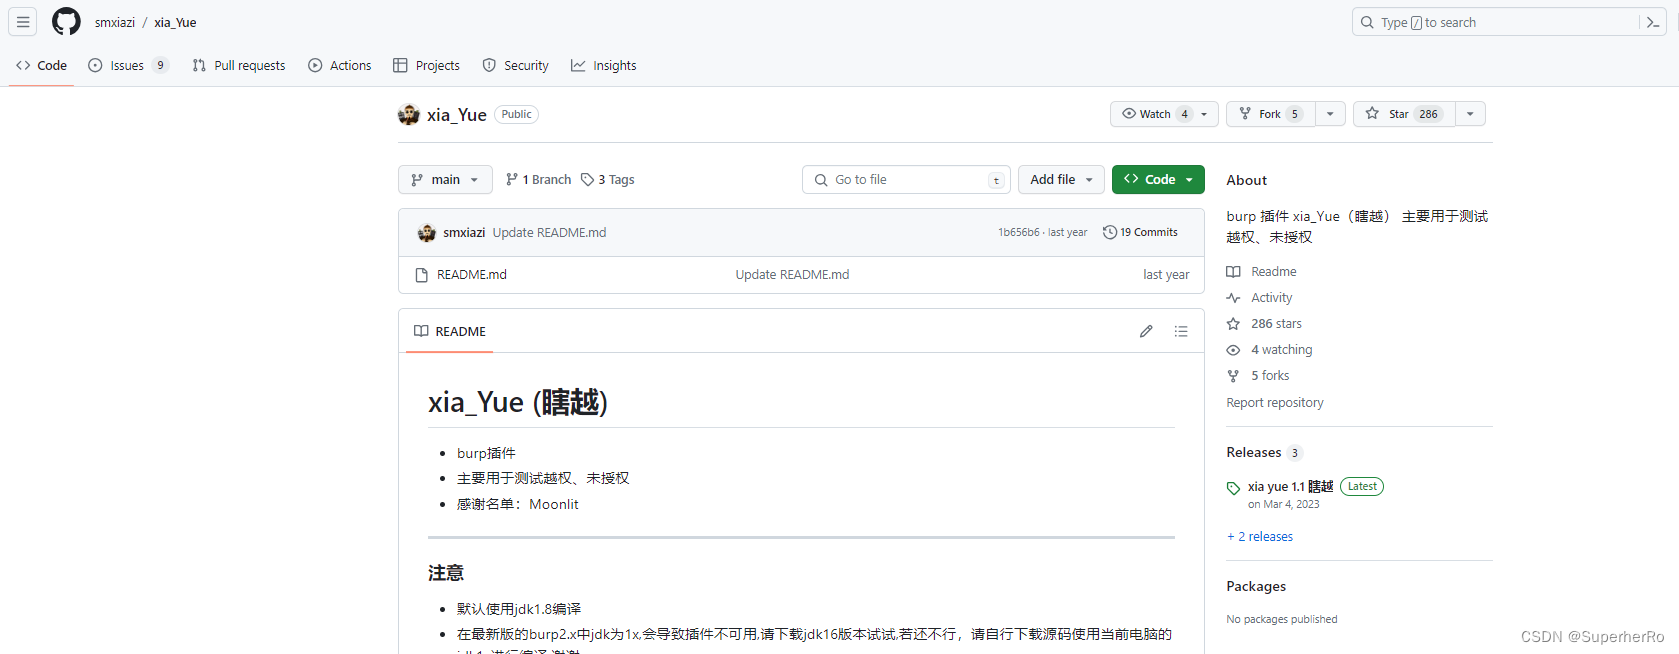Open the Add file dropdown

pyautogui.click(x=1061, y=180)
